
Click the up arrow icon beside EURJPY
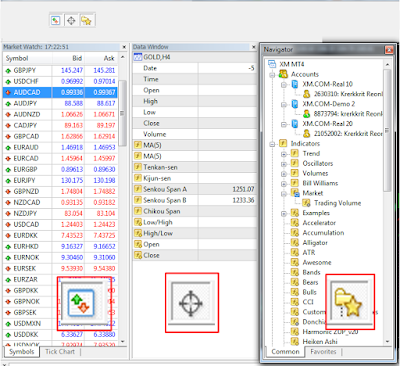tap(8, 181)
